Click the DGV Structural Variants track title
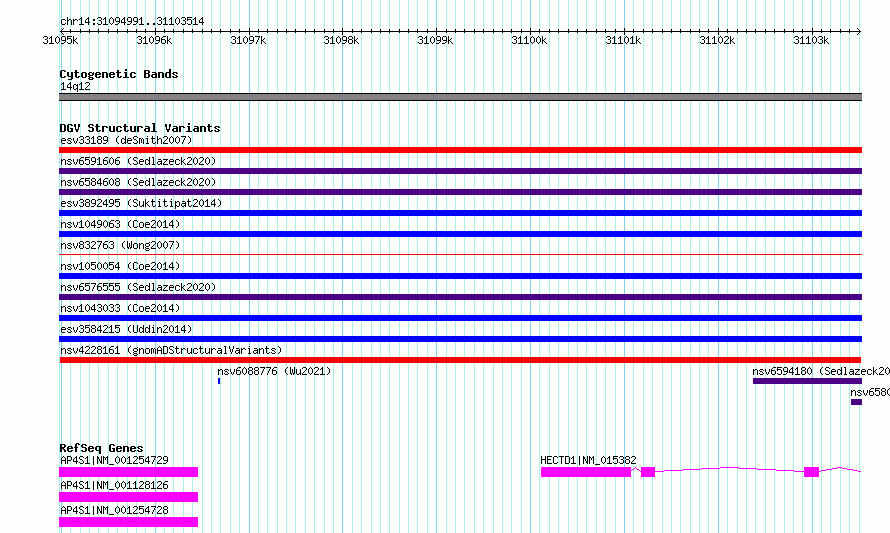This screenshot has width=890, height=533. click(x=140, y=128)
